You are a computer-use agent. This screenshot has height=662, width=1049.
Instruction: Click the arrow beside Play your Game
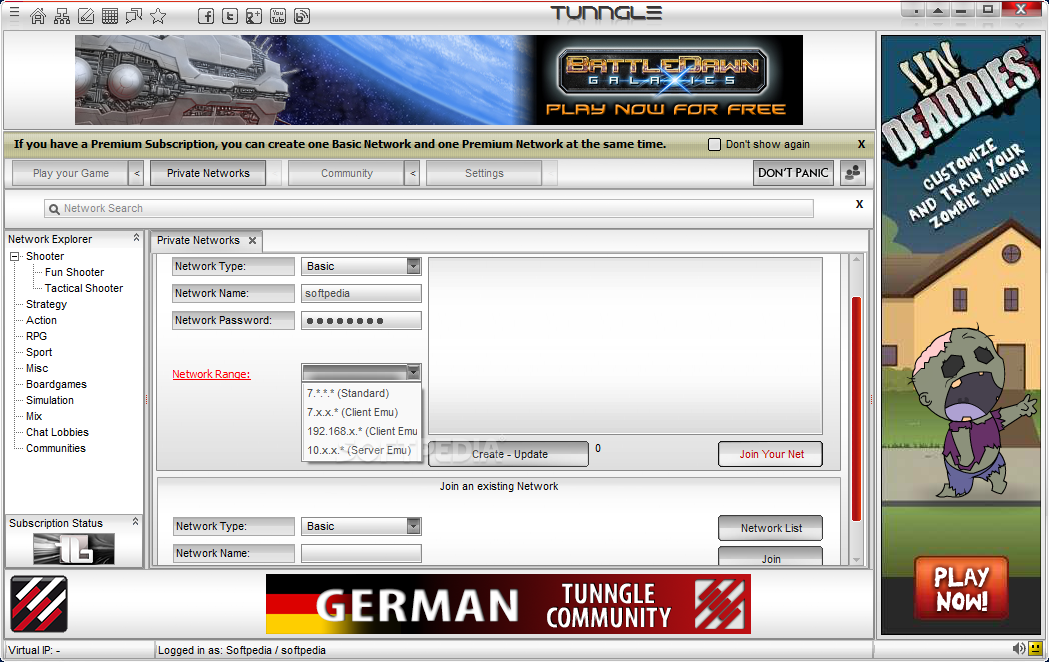tap(136, 173)
